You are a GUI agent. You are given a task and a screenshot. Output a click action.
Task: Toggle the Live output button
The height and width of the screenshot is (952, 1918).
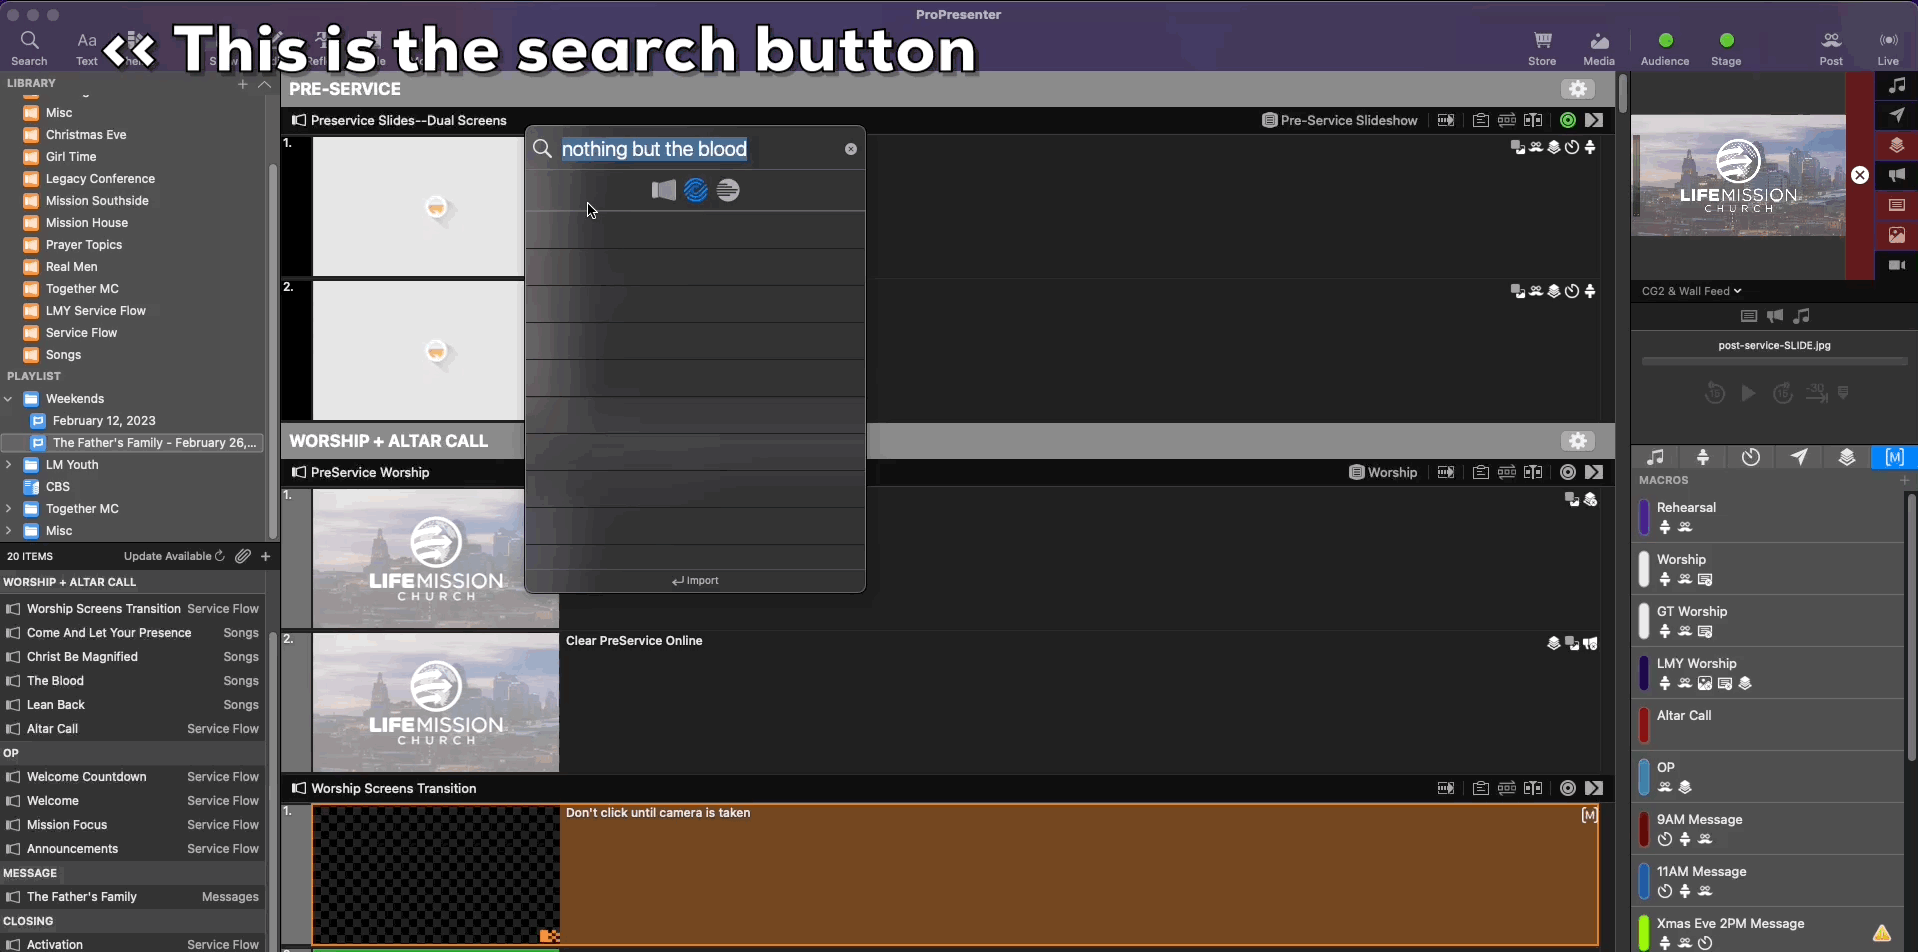tap(1888, 47)
